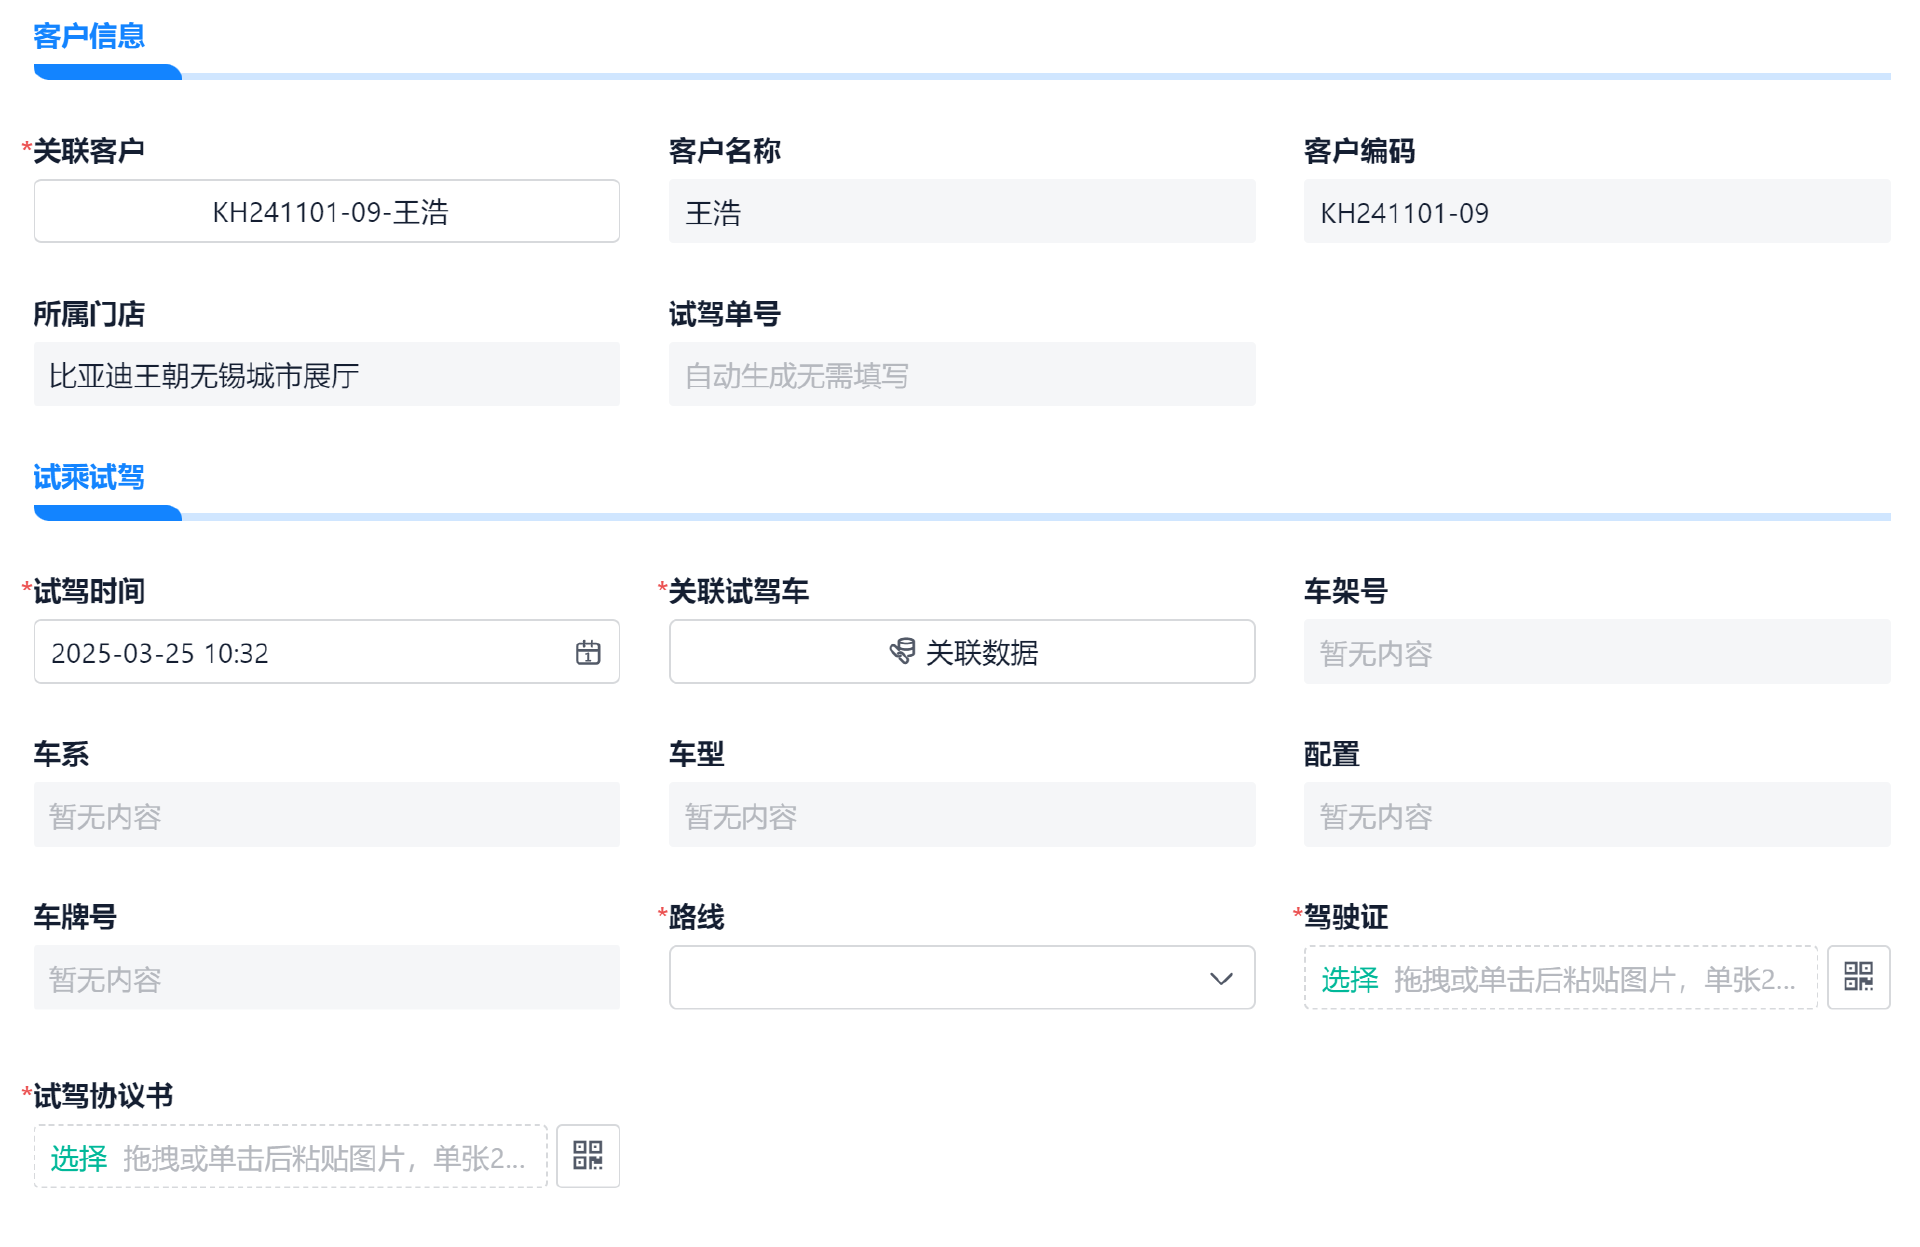
Task: Click the 车牌号 empty field
Action: coord(327,979)
